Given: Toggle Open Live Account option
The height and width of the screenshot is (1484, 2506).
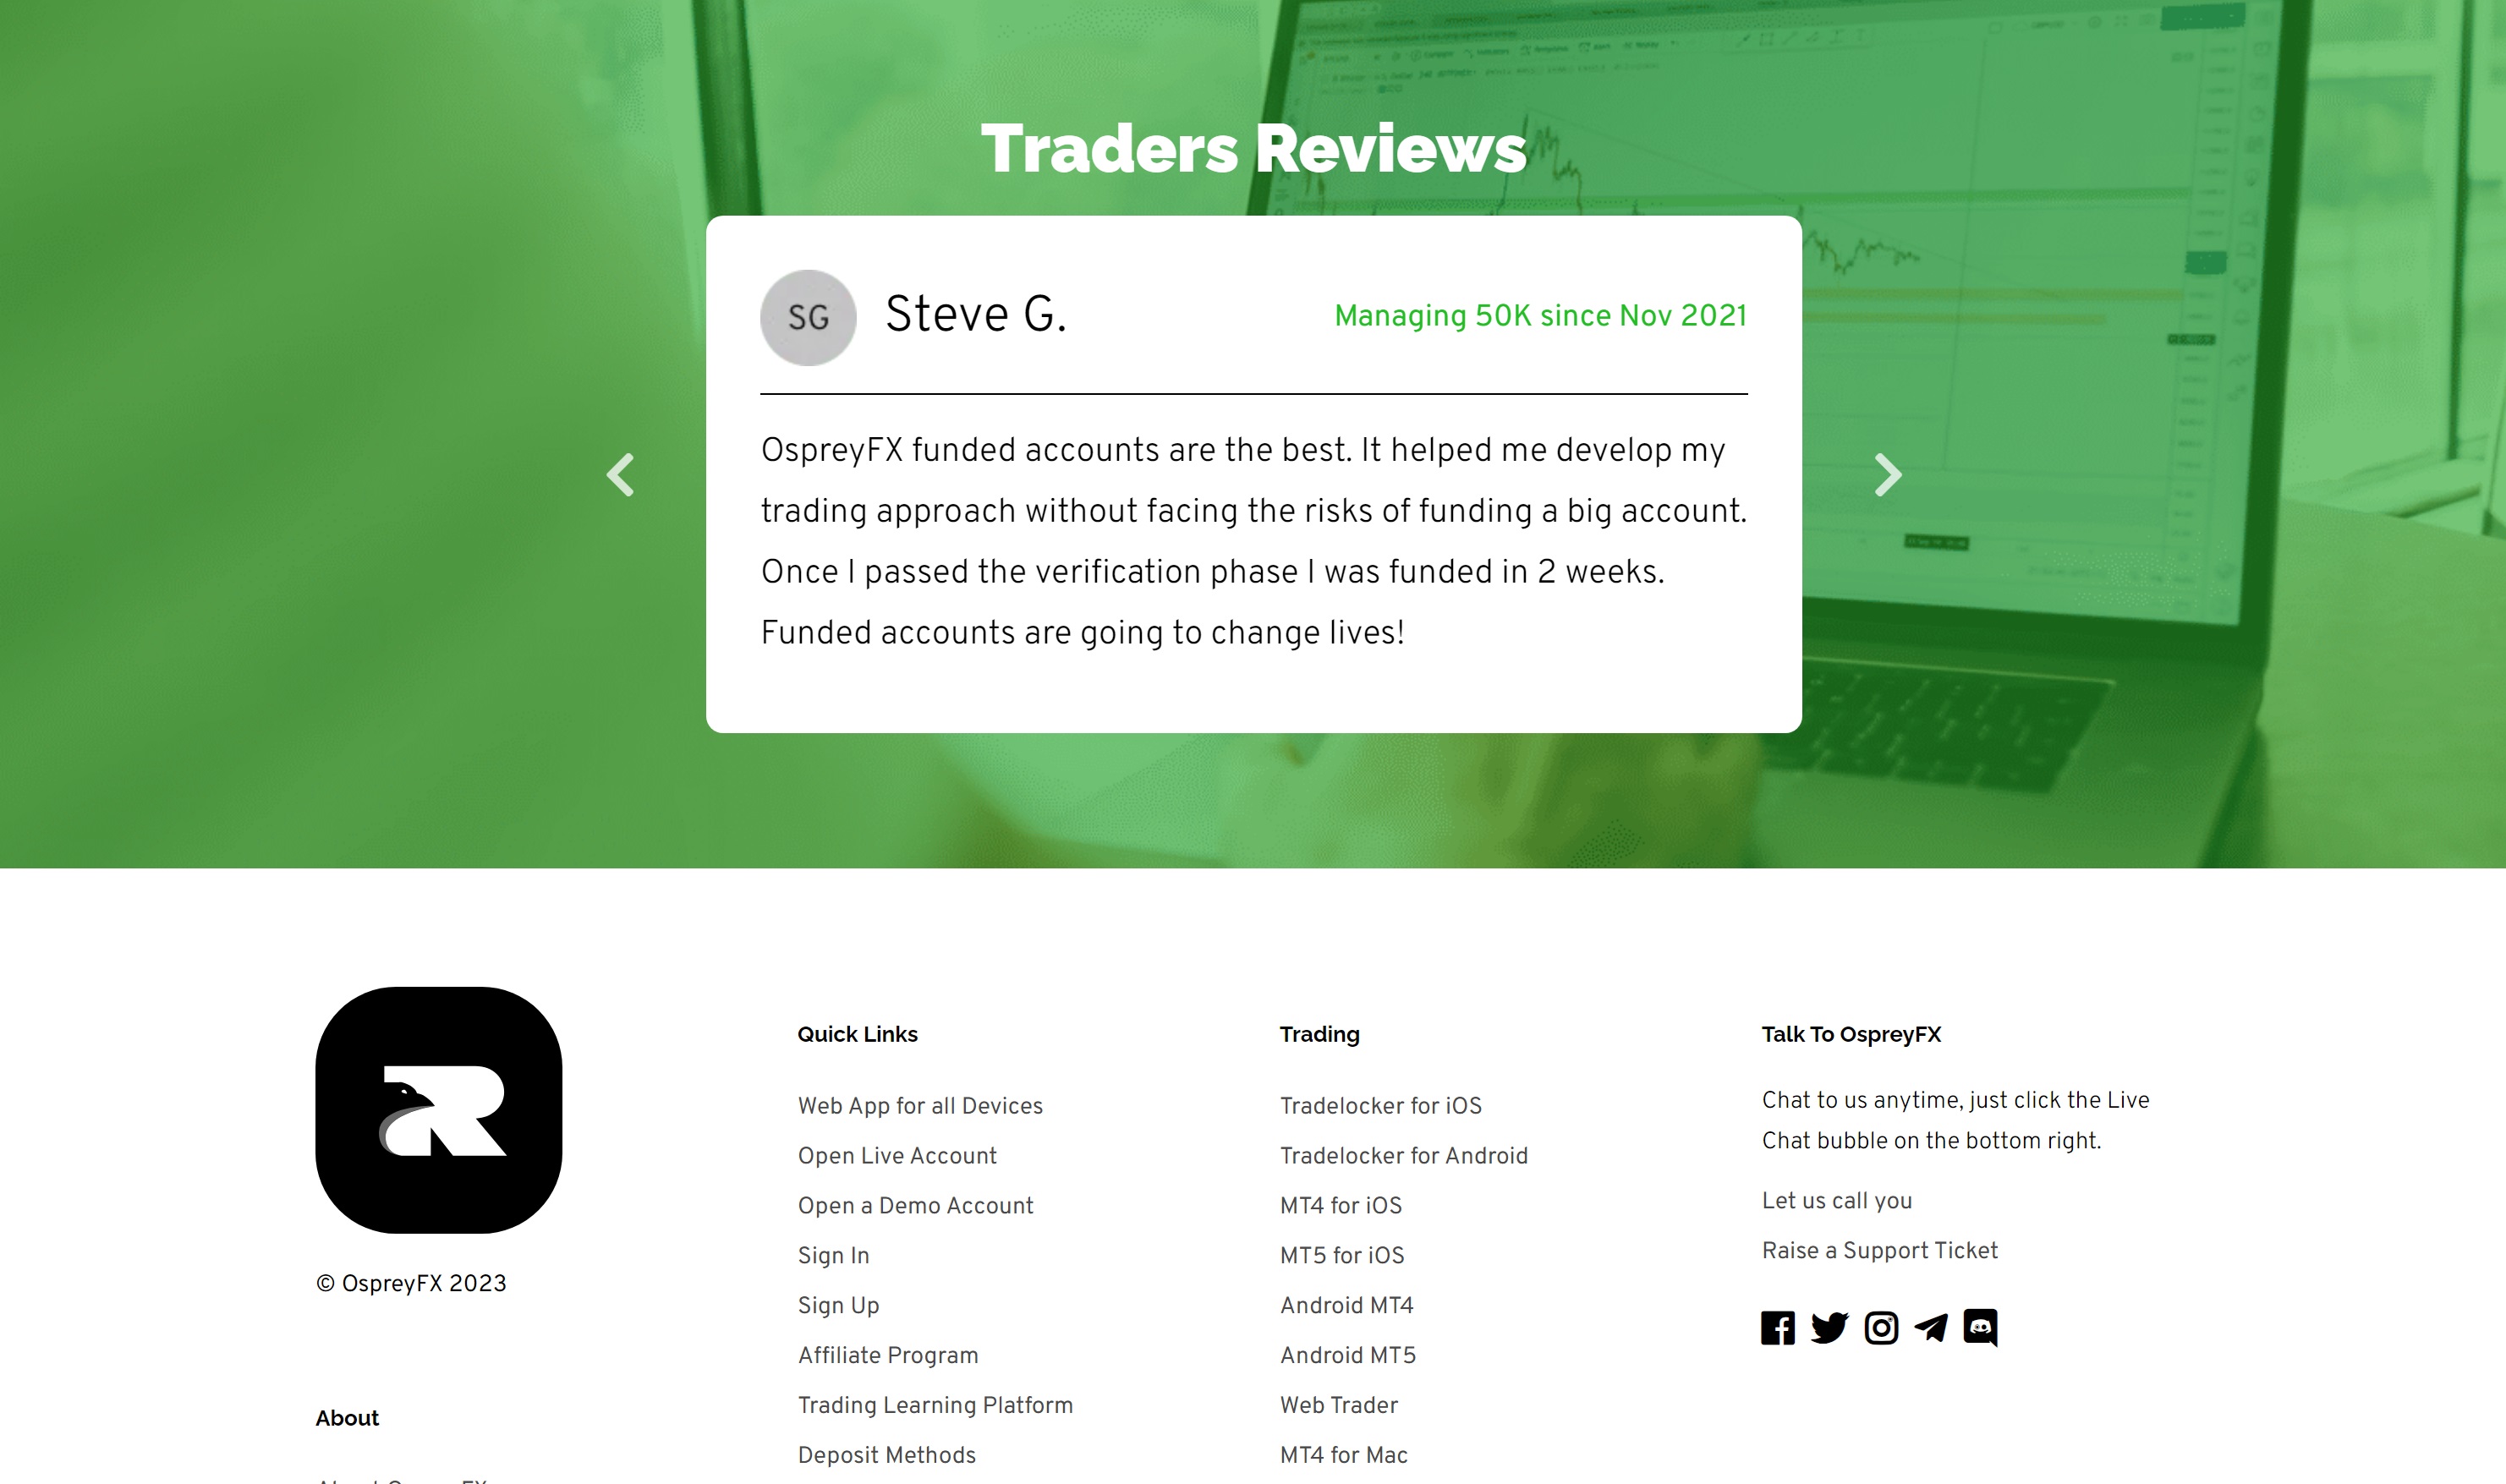Looking at the screenshot, I should [897, 1157].
